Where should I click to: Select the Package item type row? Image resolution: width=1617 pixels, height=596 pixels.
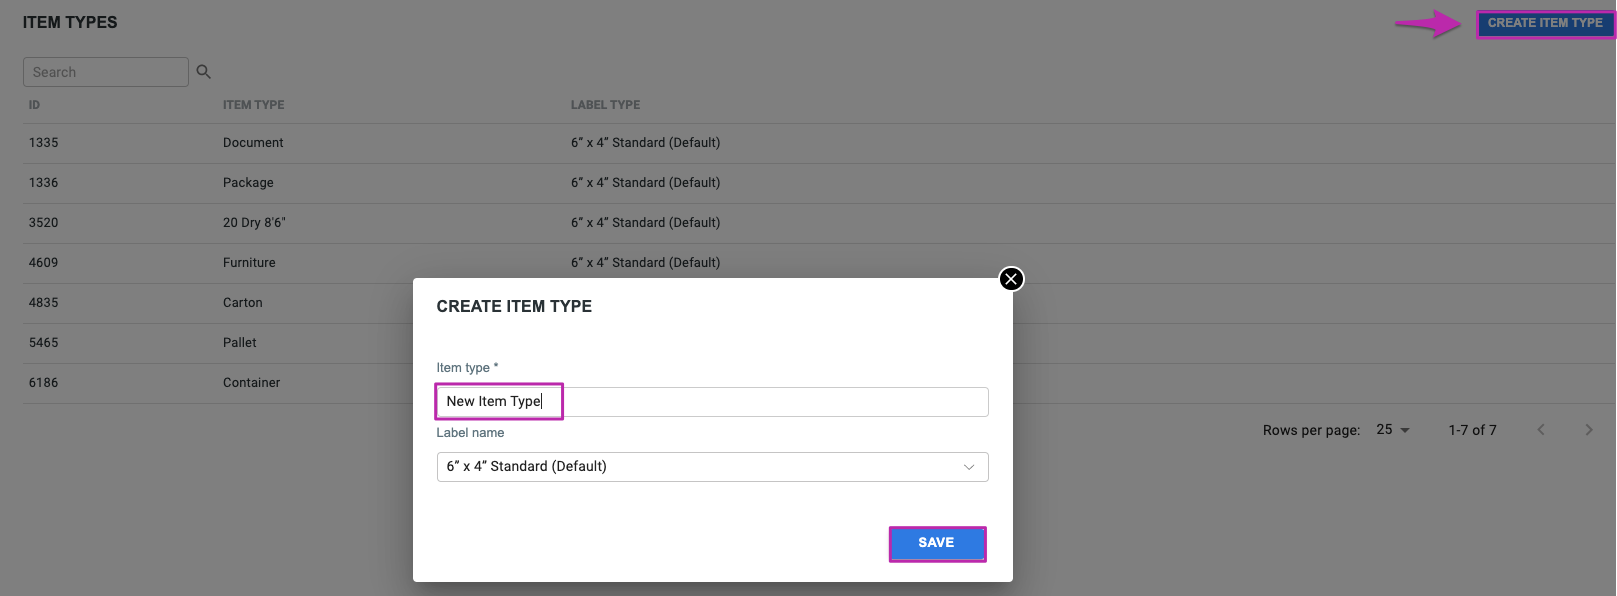820,183
